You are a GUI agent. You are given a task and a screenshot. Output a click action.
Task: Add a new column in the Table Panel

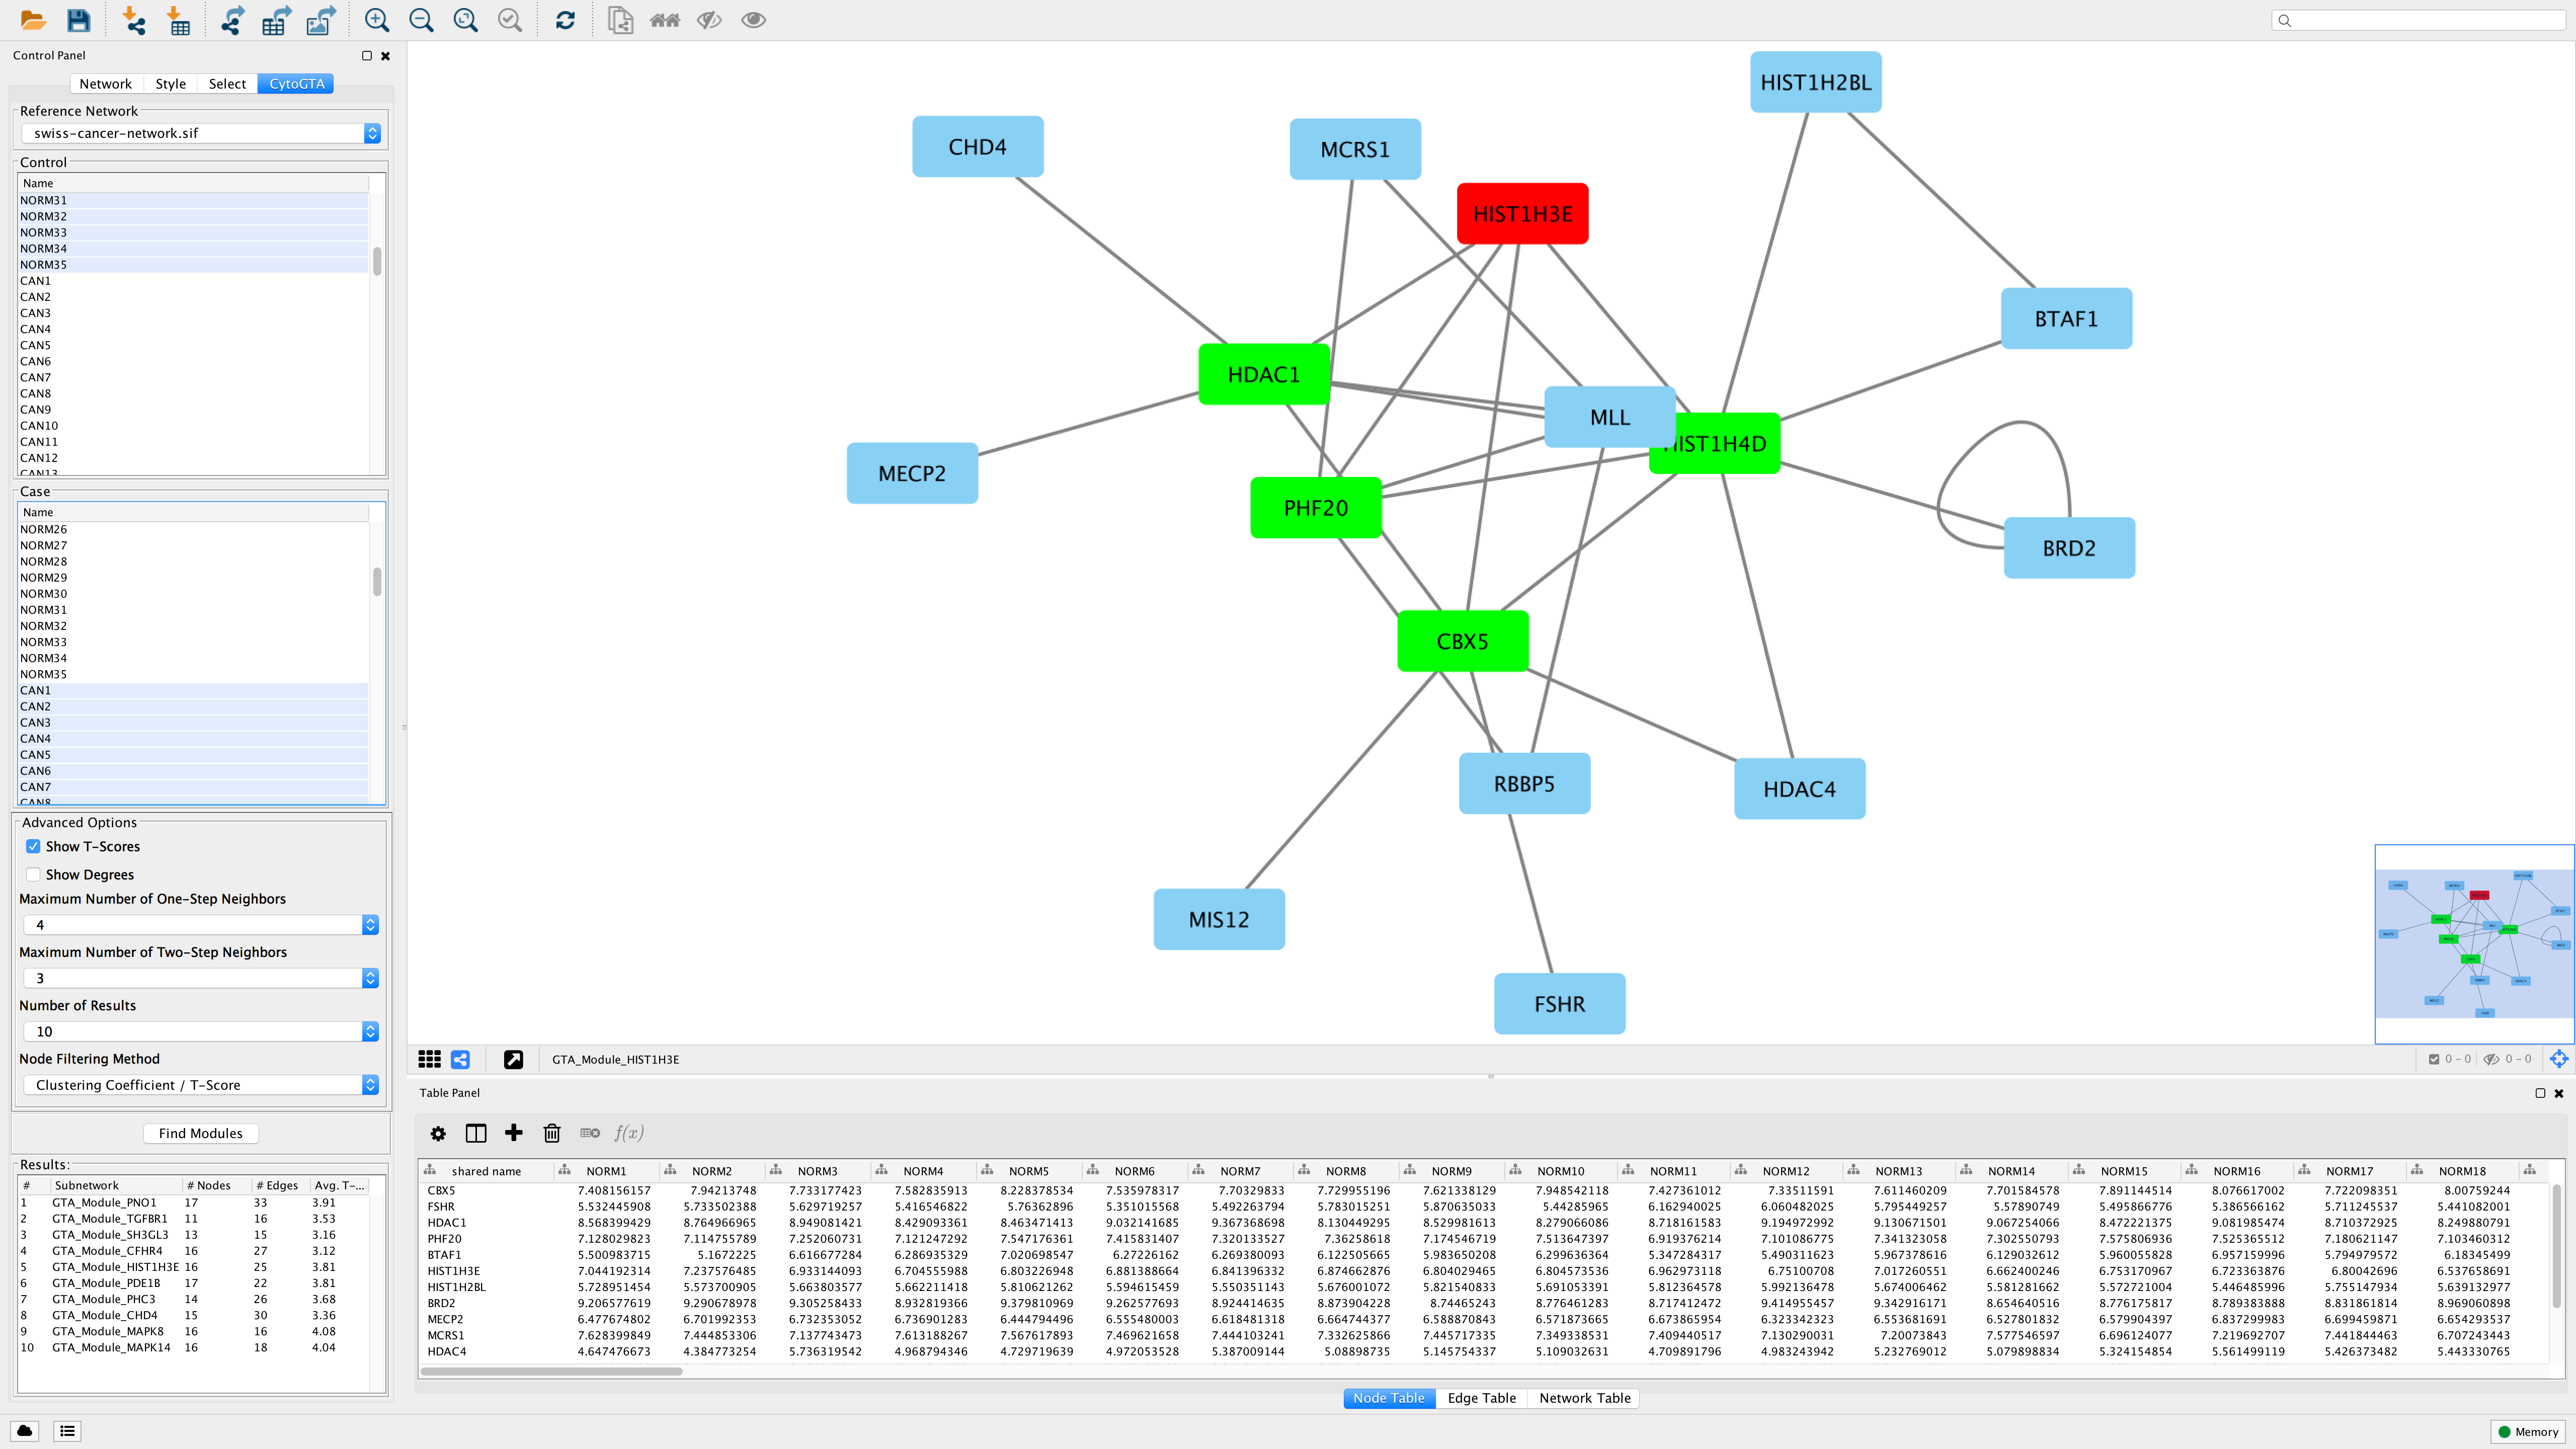(x=514, y=1133)
